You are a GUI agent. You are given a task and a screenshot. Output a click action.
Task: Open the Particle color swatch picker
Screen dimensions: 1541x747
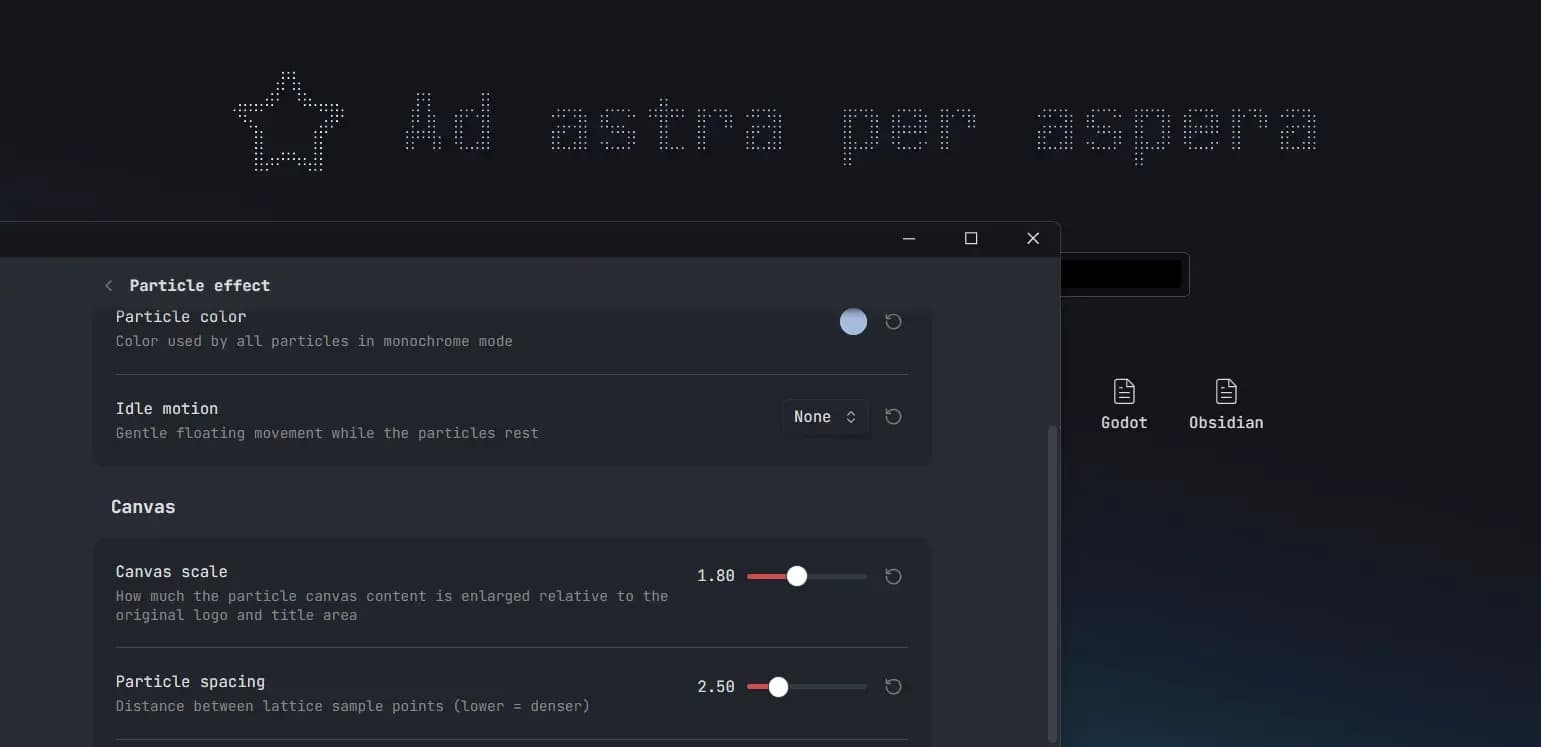(x=853, y=321)
